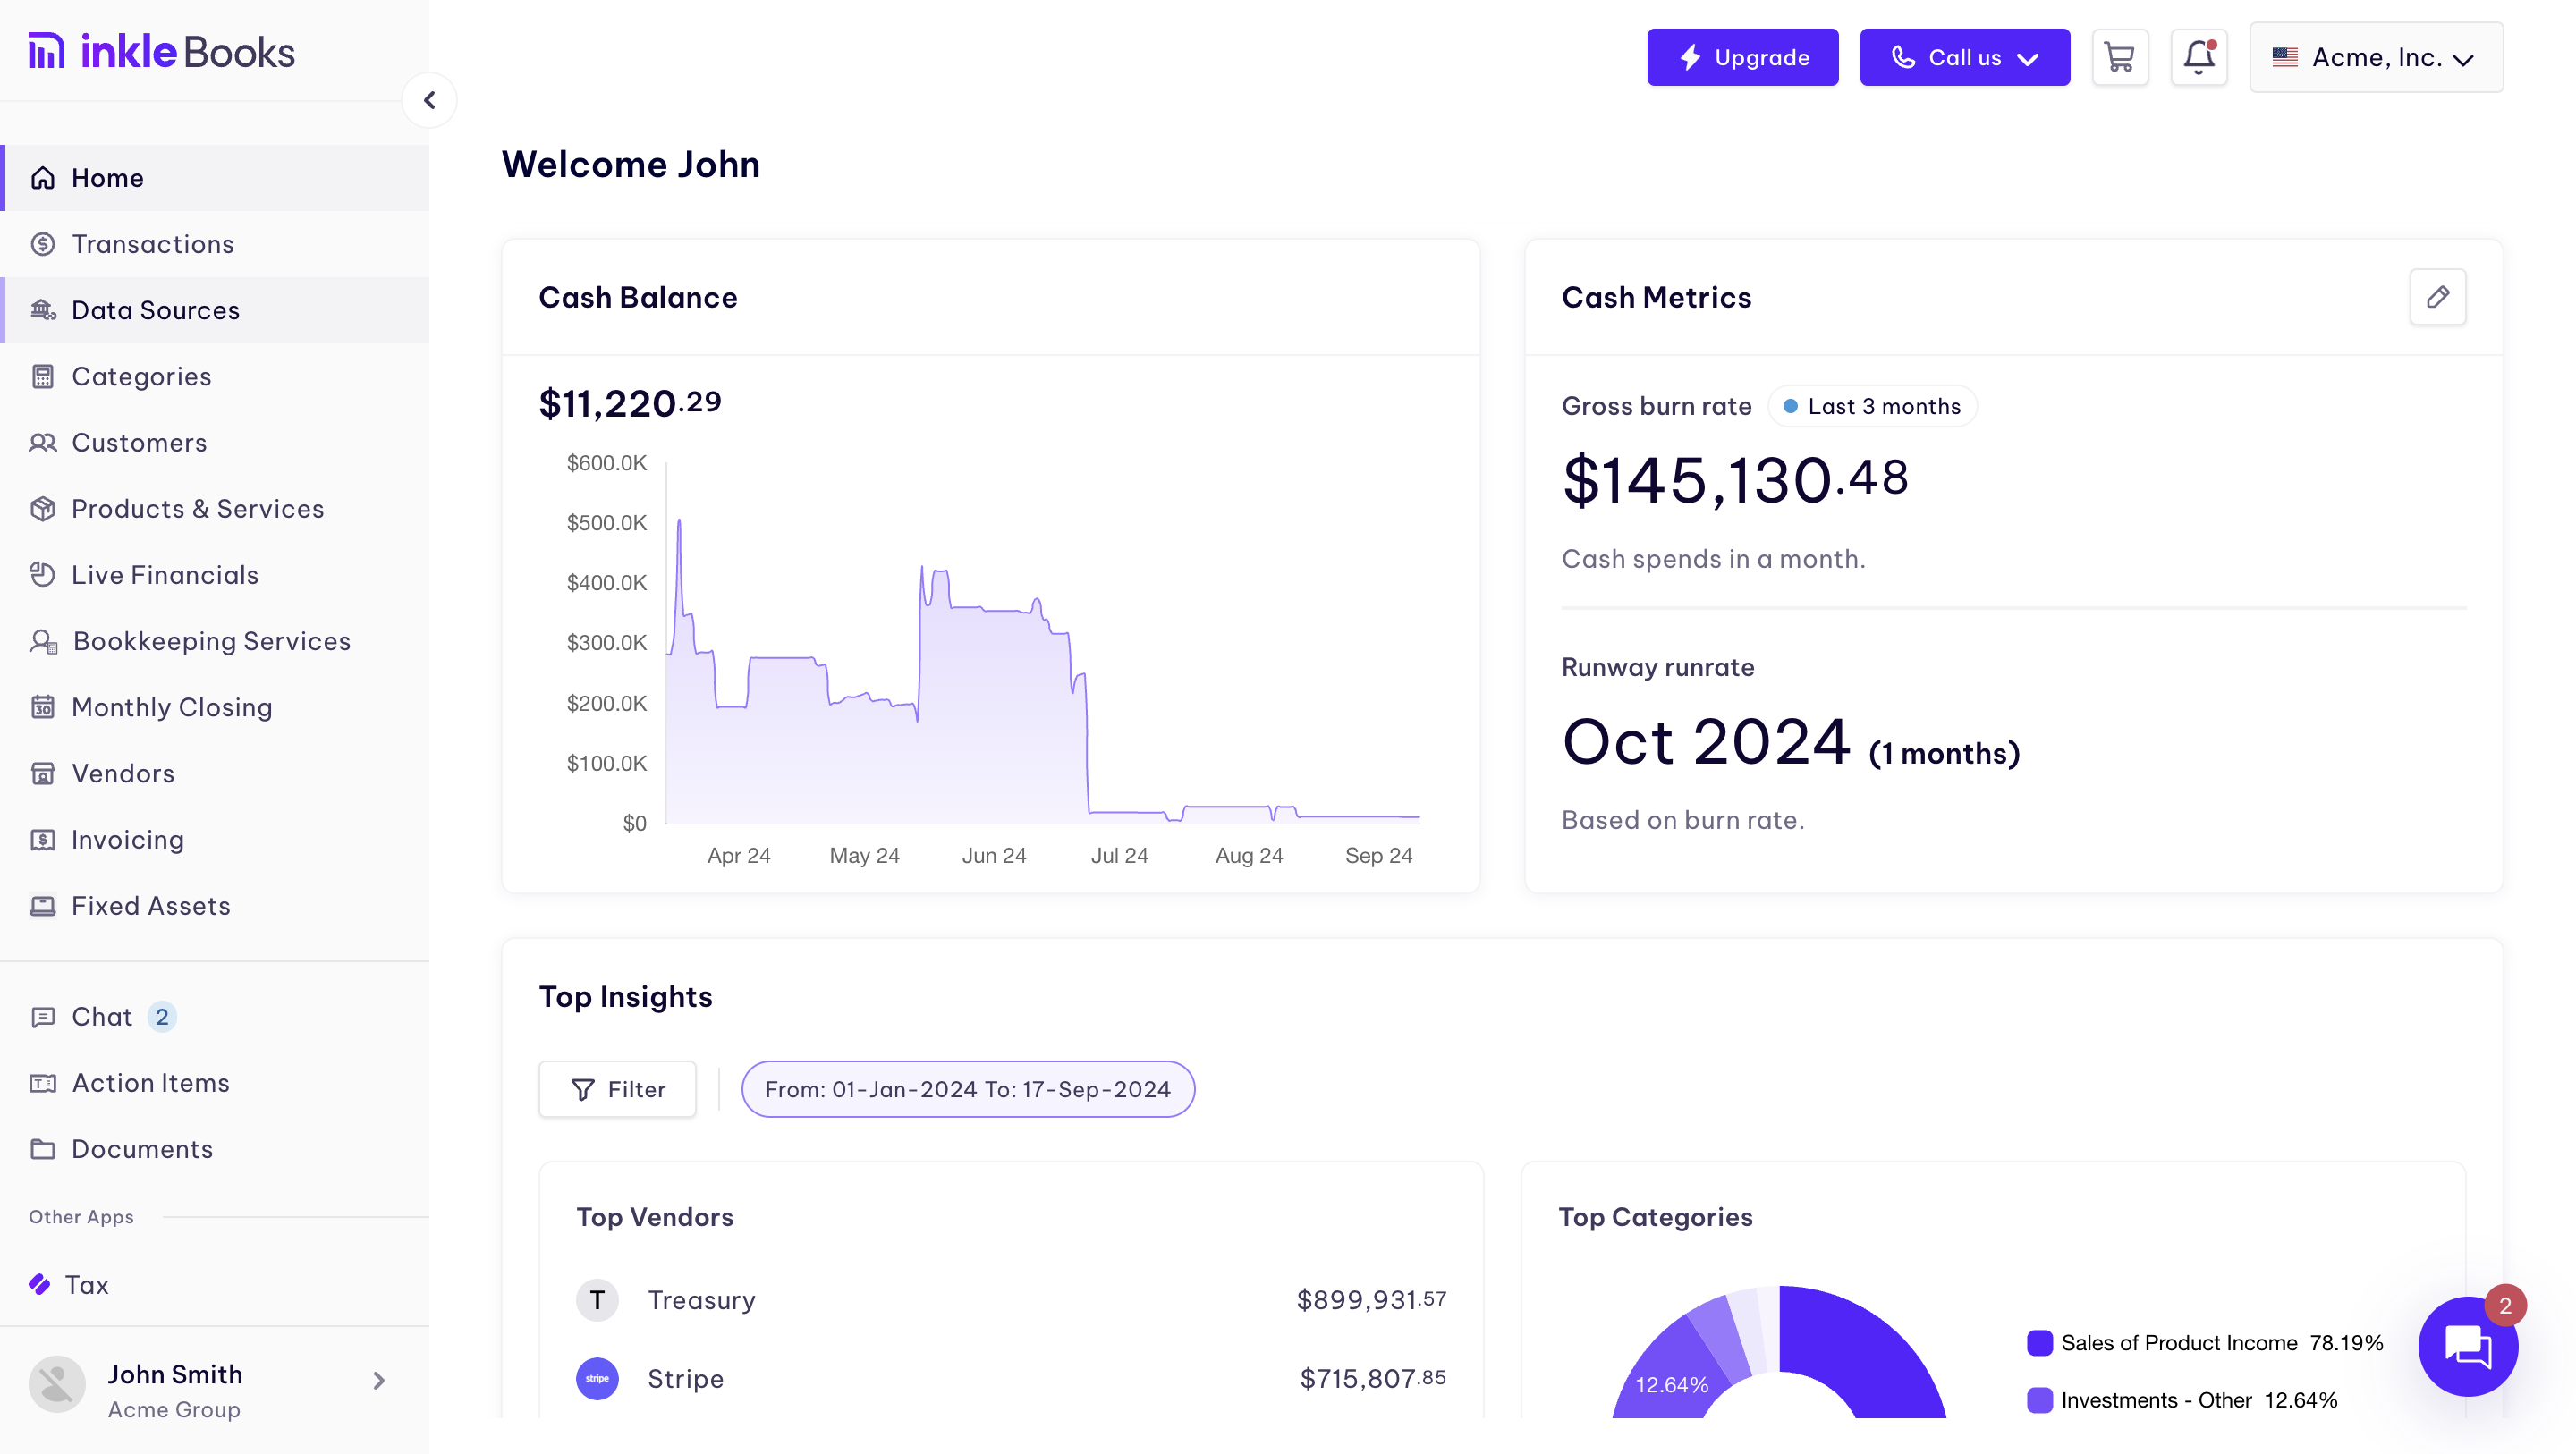Click the Filter button in Top Insights
The height and width of the screenshot is (1454, 2576).
coord(617,1090)
